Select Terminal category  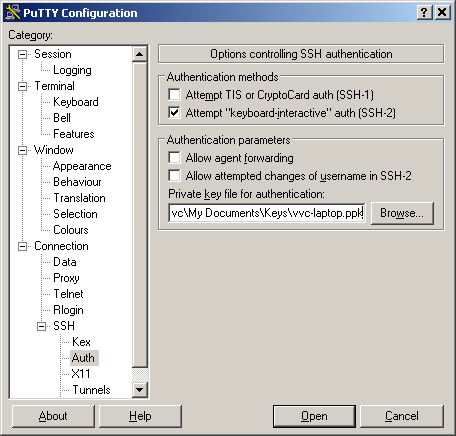click(x=54, y=86)
